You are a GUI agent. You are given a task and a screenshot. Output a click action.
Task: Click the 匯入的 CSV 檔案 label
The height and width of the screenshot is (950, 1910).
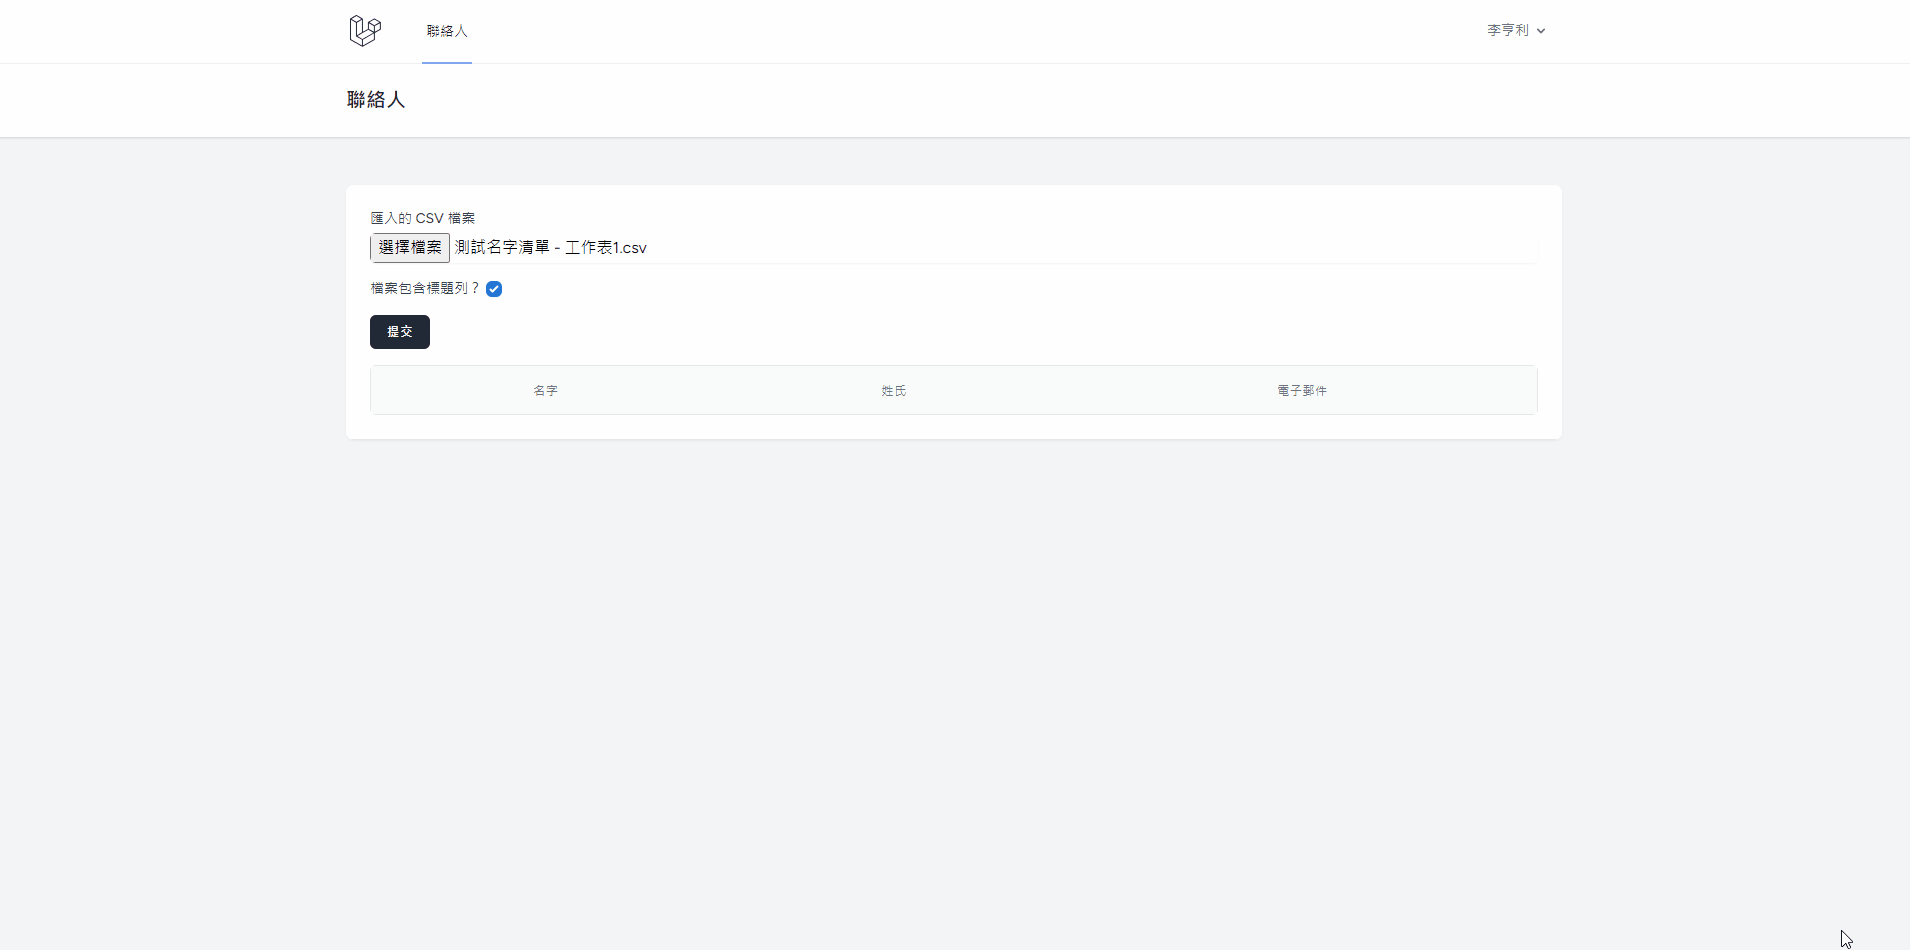[x=423, y=218]
